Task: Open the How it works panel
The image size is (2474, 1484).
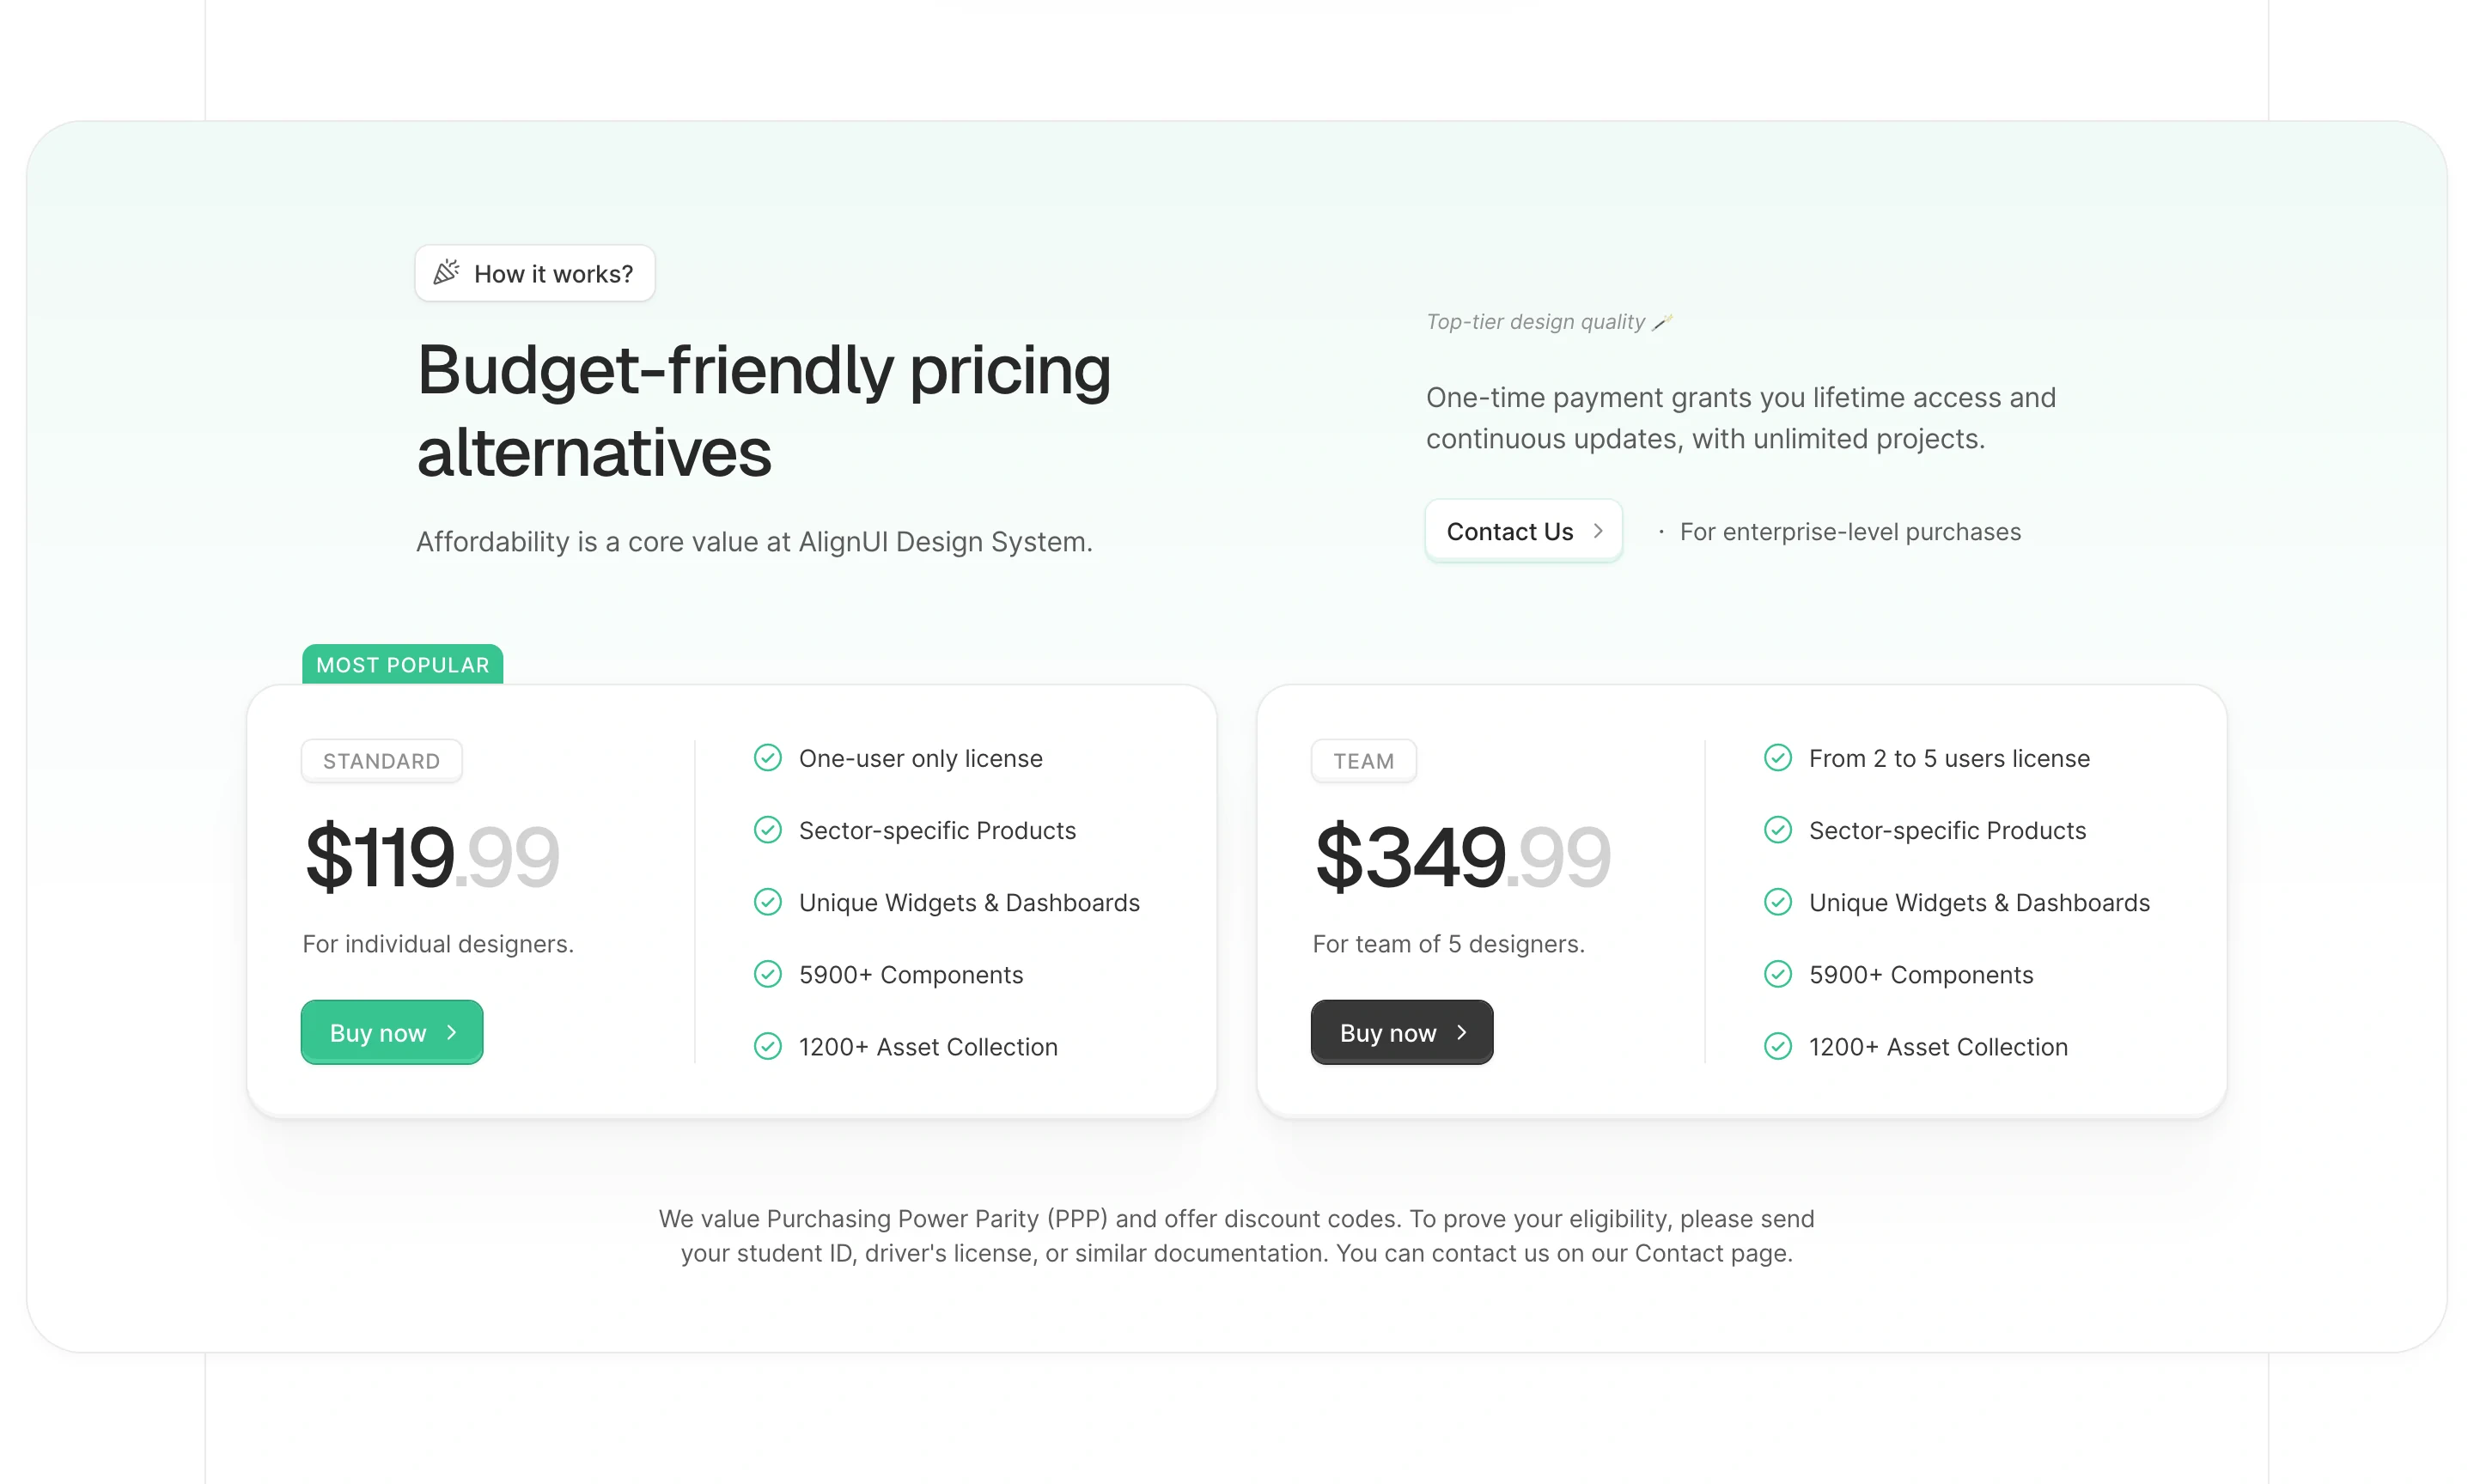Action: (x=534, y=272)
